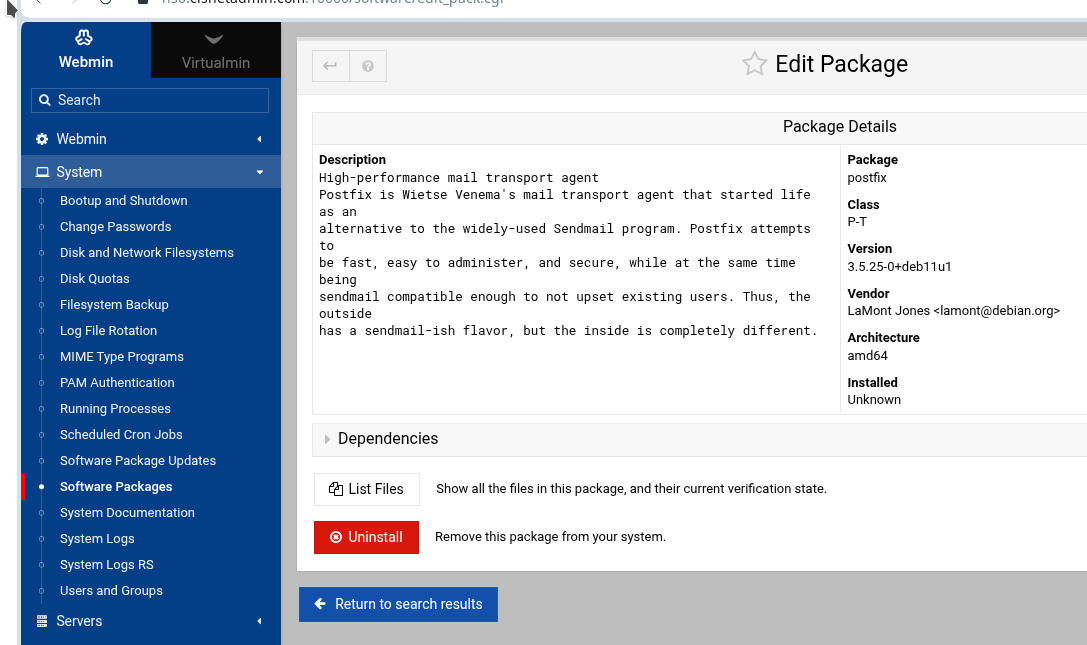The width and height of the screenshot is (1087, 645).
Task: Click the Virtualmin chevron icon
Action: (214, 40)
